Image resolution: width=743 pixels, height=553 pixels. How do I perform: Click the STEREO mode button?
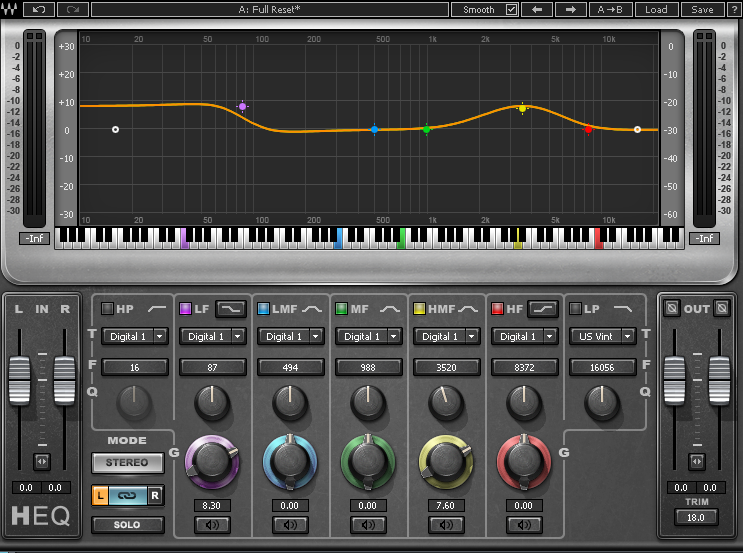[127, 462]
